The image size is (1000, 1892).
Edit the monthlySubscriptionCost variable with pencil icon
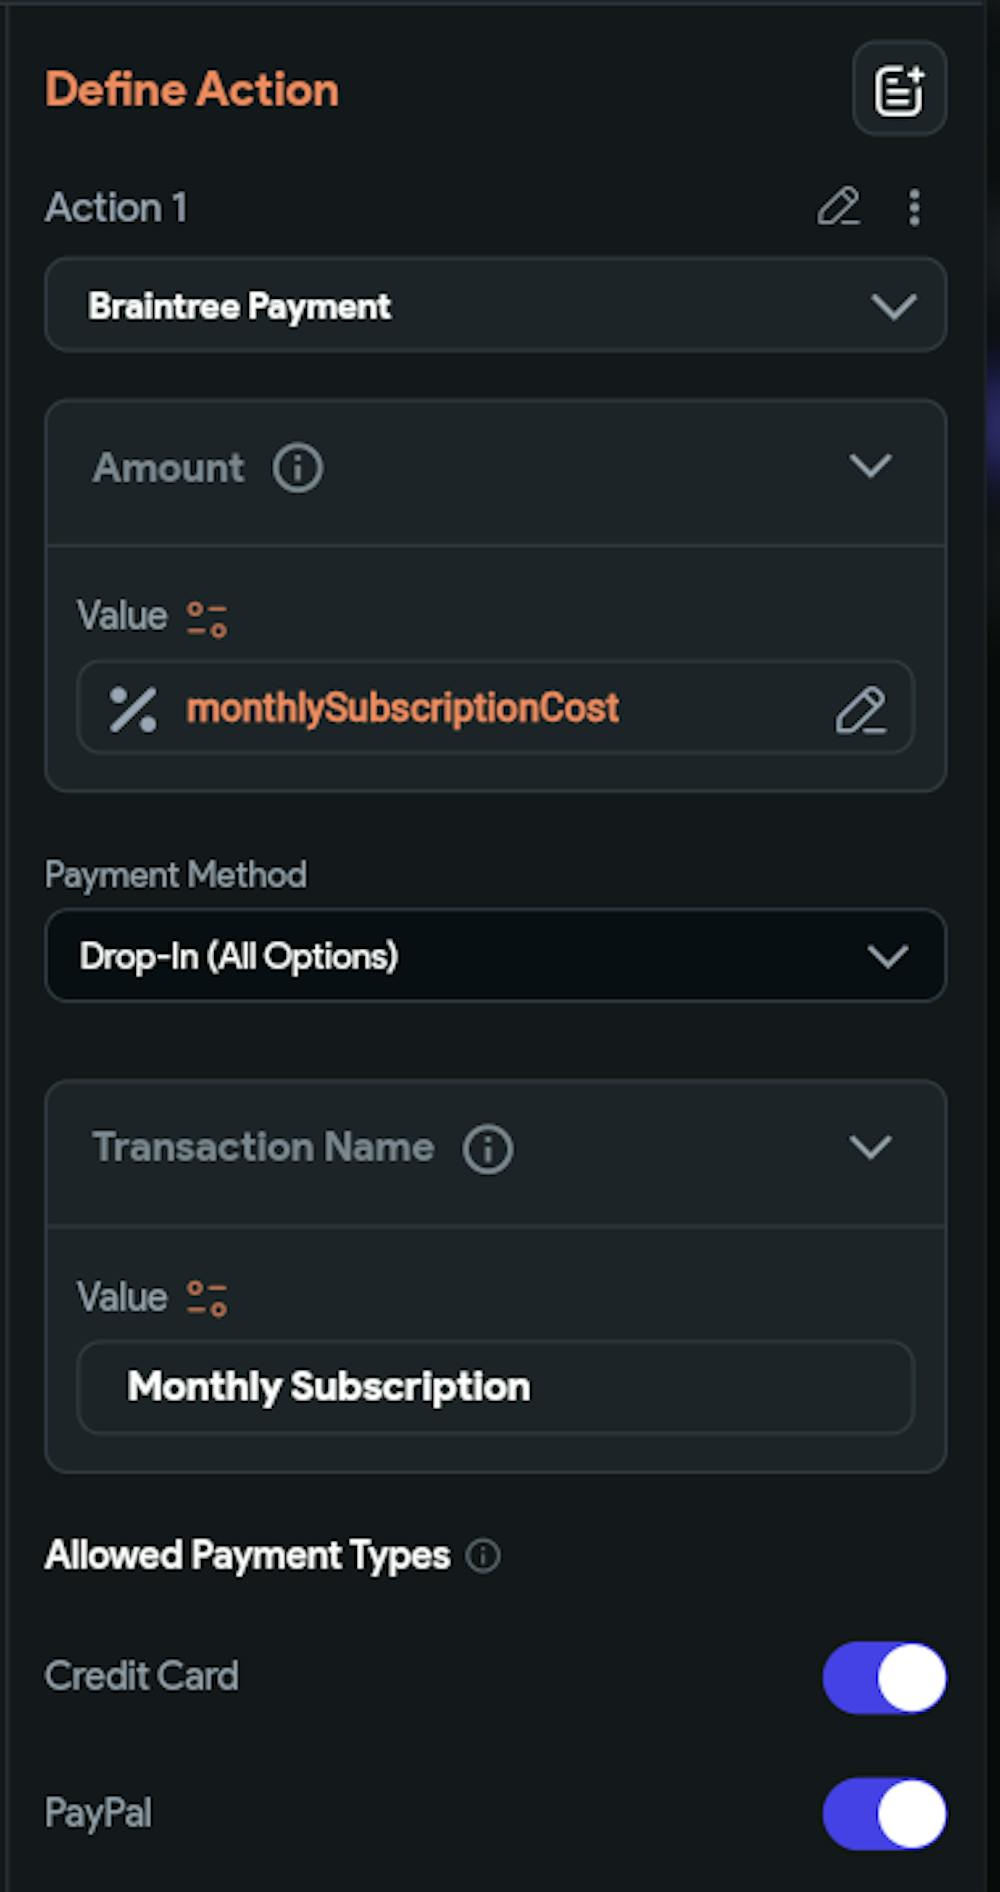(x=860, y=709)
